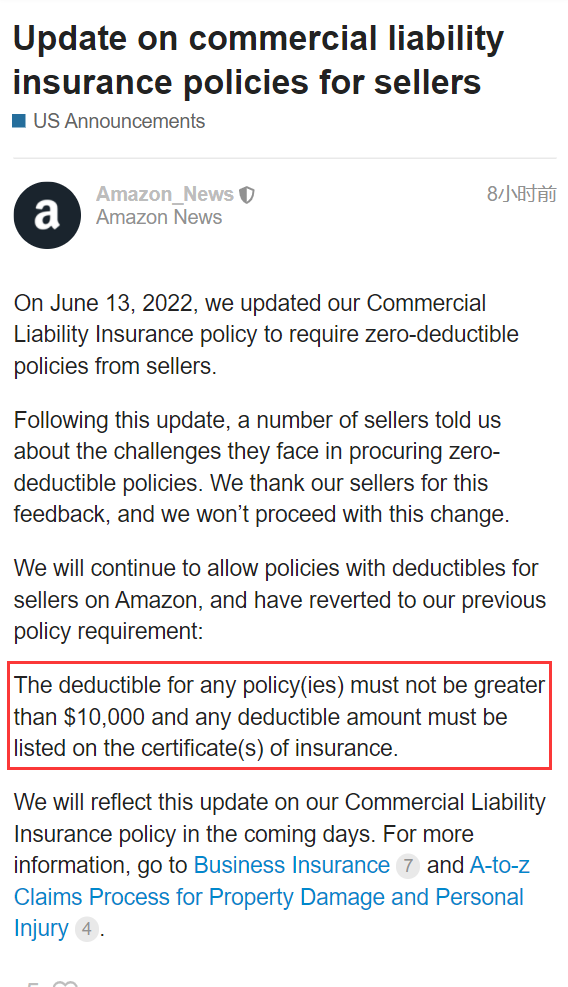The width and height of the screenshot is (568, 987).
Task: Click the paragraph thanking sellers for feedback
Action: (x=261, y=467)
